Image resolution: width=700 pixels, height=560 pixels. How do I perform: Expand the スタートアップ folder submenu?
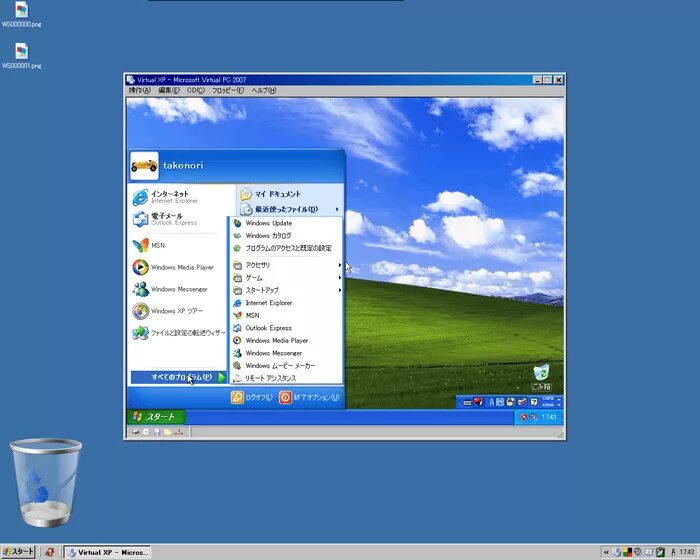click(x=286, y=290)
